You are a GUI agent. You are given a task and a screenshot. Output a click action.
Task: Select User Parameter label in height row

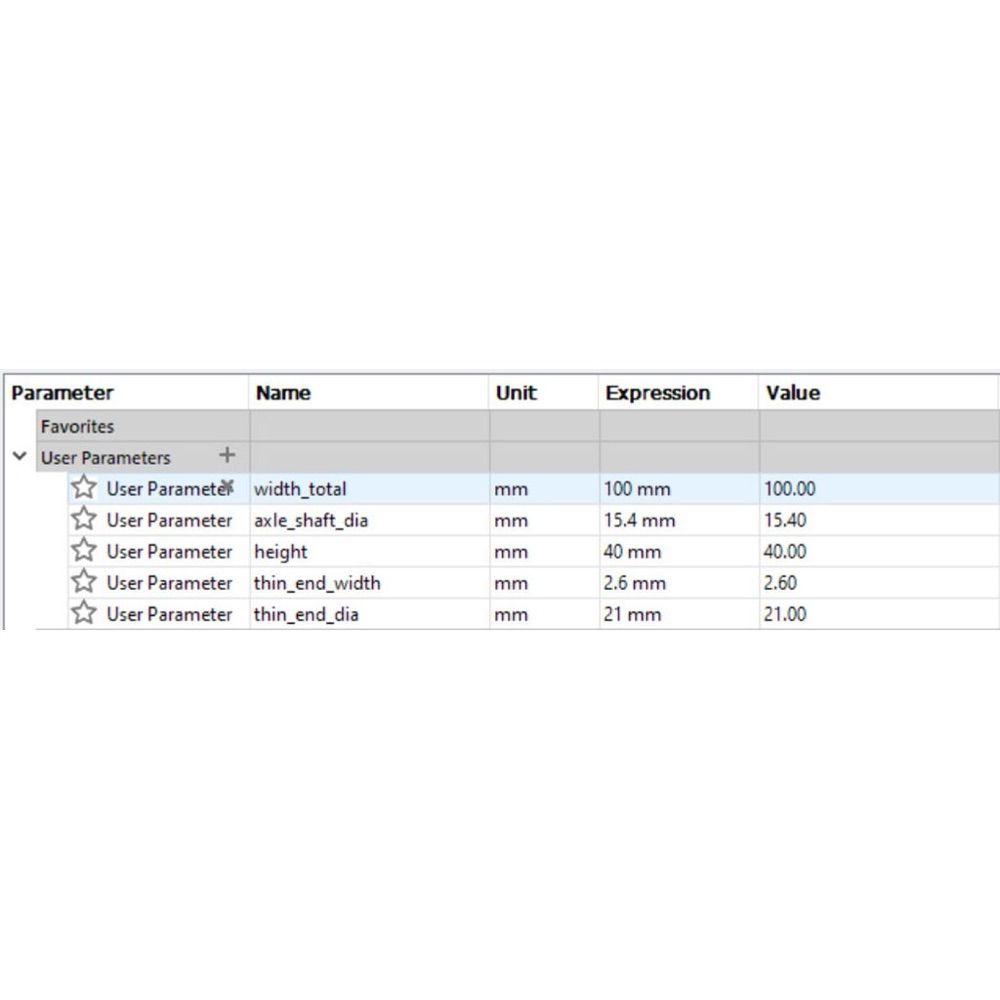(x=169, y=552)
